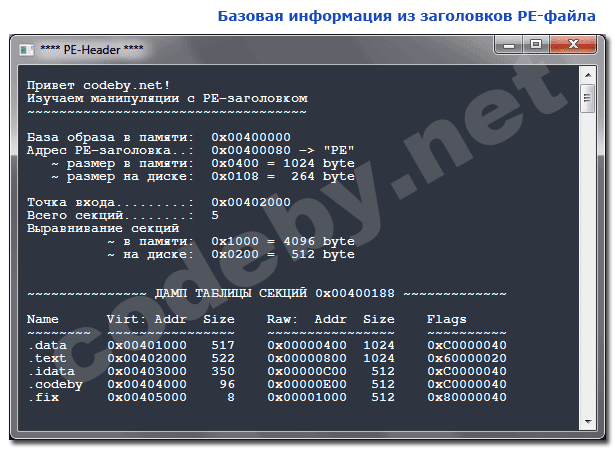Click virtual size 517
The width and height of the screenshot is (615, 452).
(x=223, y=345)
